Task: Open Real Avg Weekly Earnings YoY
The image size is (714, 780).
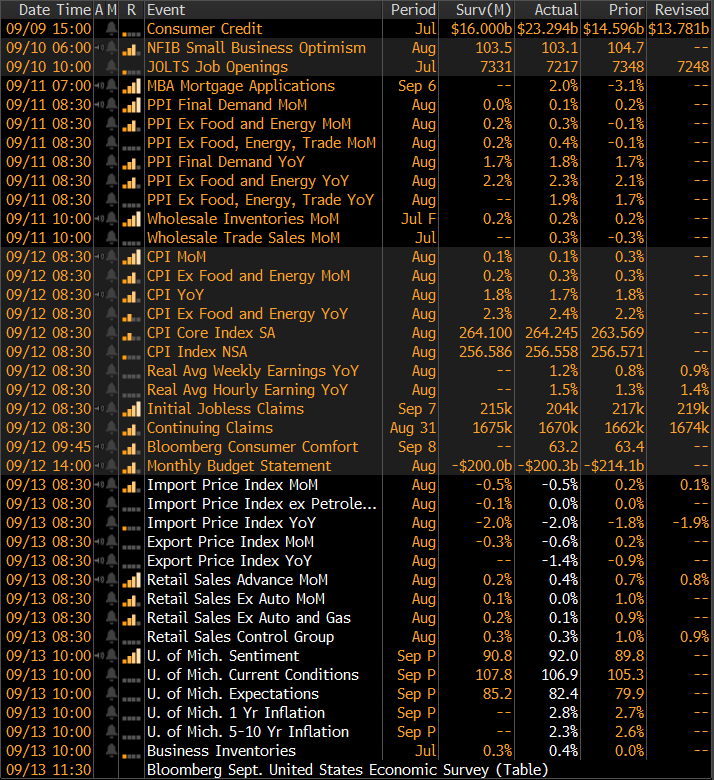Action: pyautogui.click(x=253, y=371)
